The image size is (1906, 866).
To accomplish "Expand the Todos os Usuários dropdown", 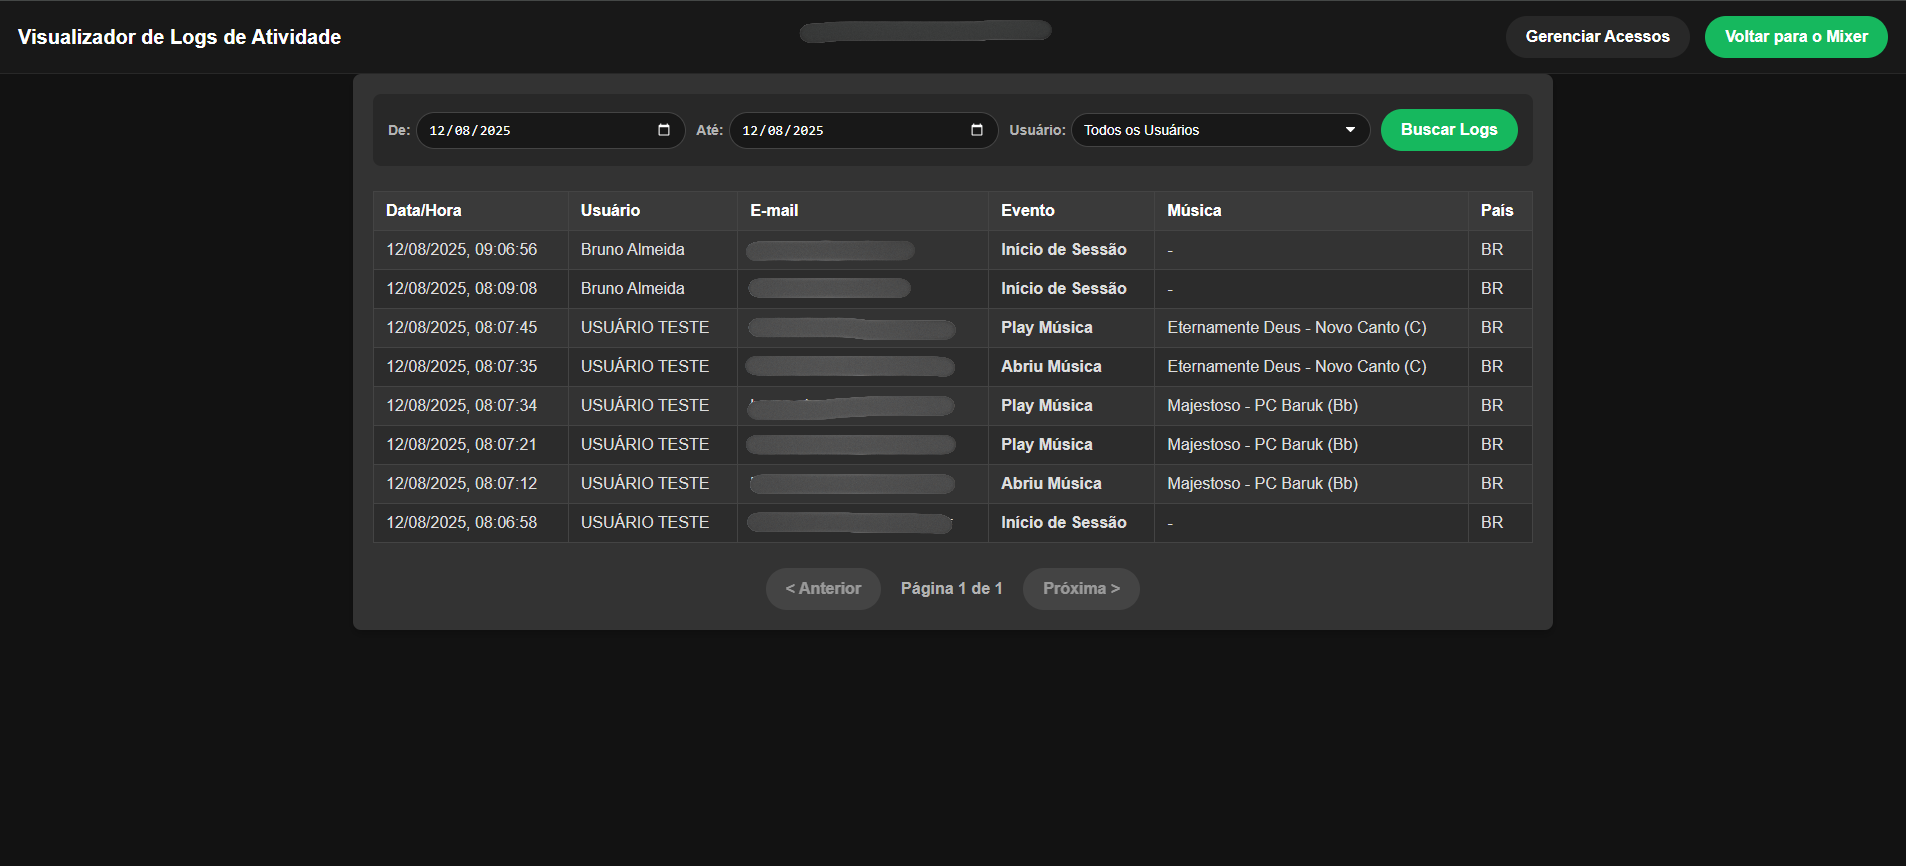I will pos(1220,130).
